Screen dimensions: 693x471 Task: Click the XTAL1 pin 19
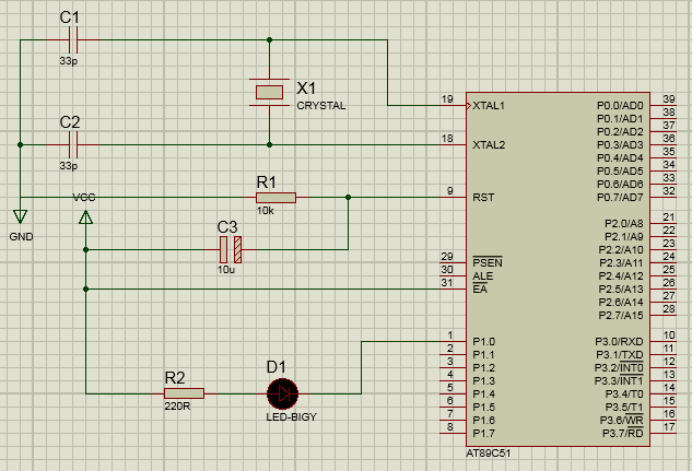click(x=453, y=105)
